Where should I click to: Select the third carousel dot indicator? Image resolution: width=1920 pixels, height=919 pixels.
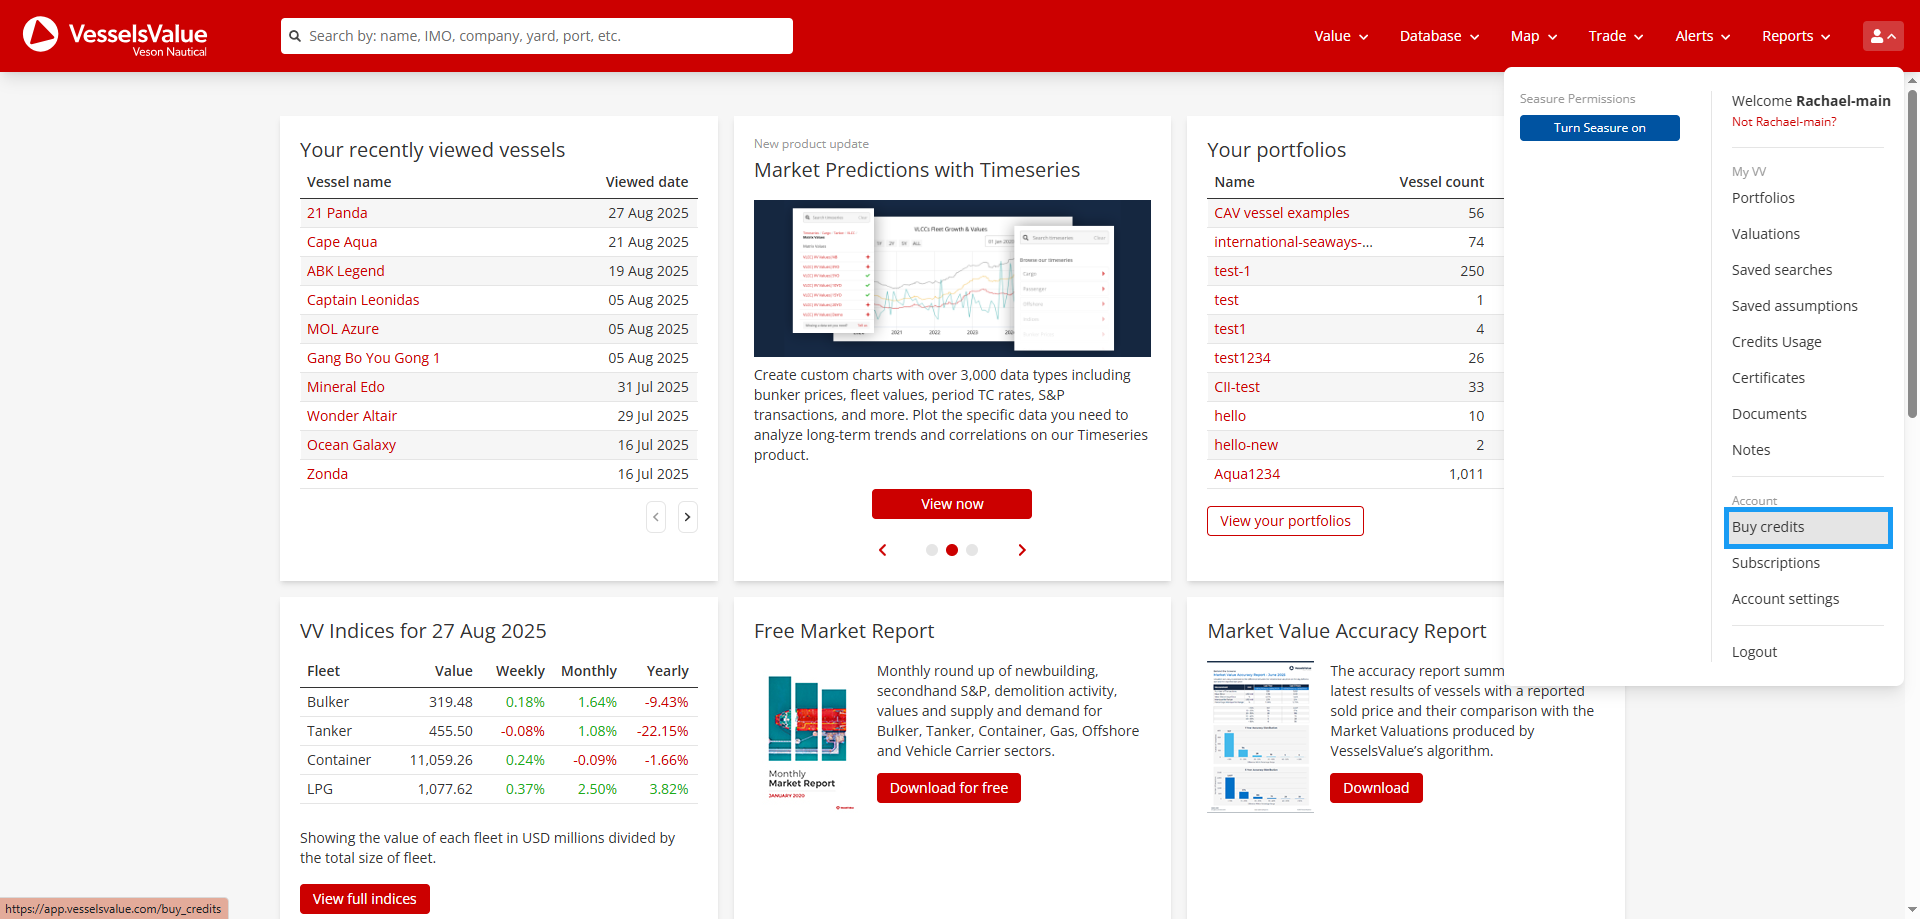[x=972, y=550]
